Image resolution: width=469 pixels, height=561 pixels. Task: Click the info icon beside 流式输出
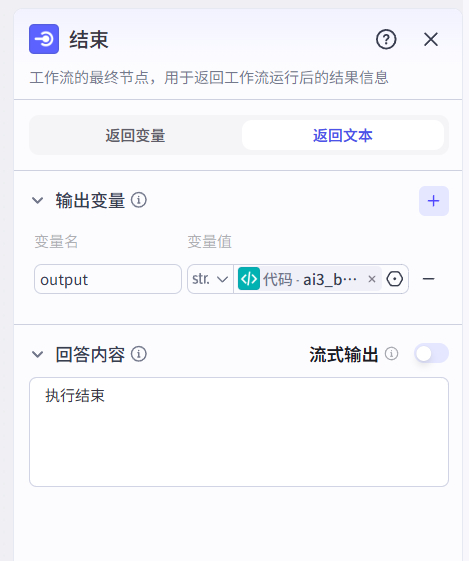click(x=392, y=354)
